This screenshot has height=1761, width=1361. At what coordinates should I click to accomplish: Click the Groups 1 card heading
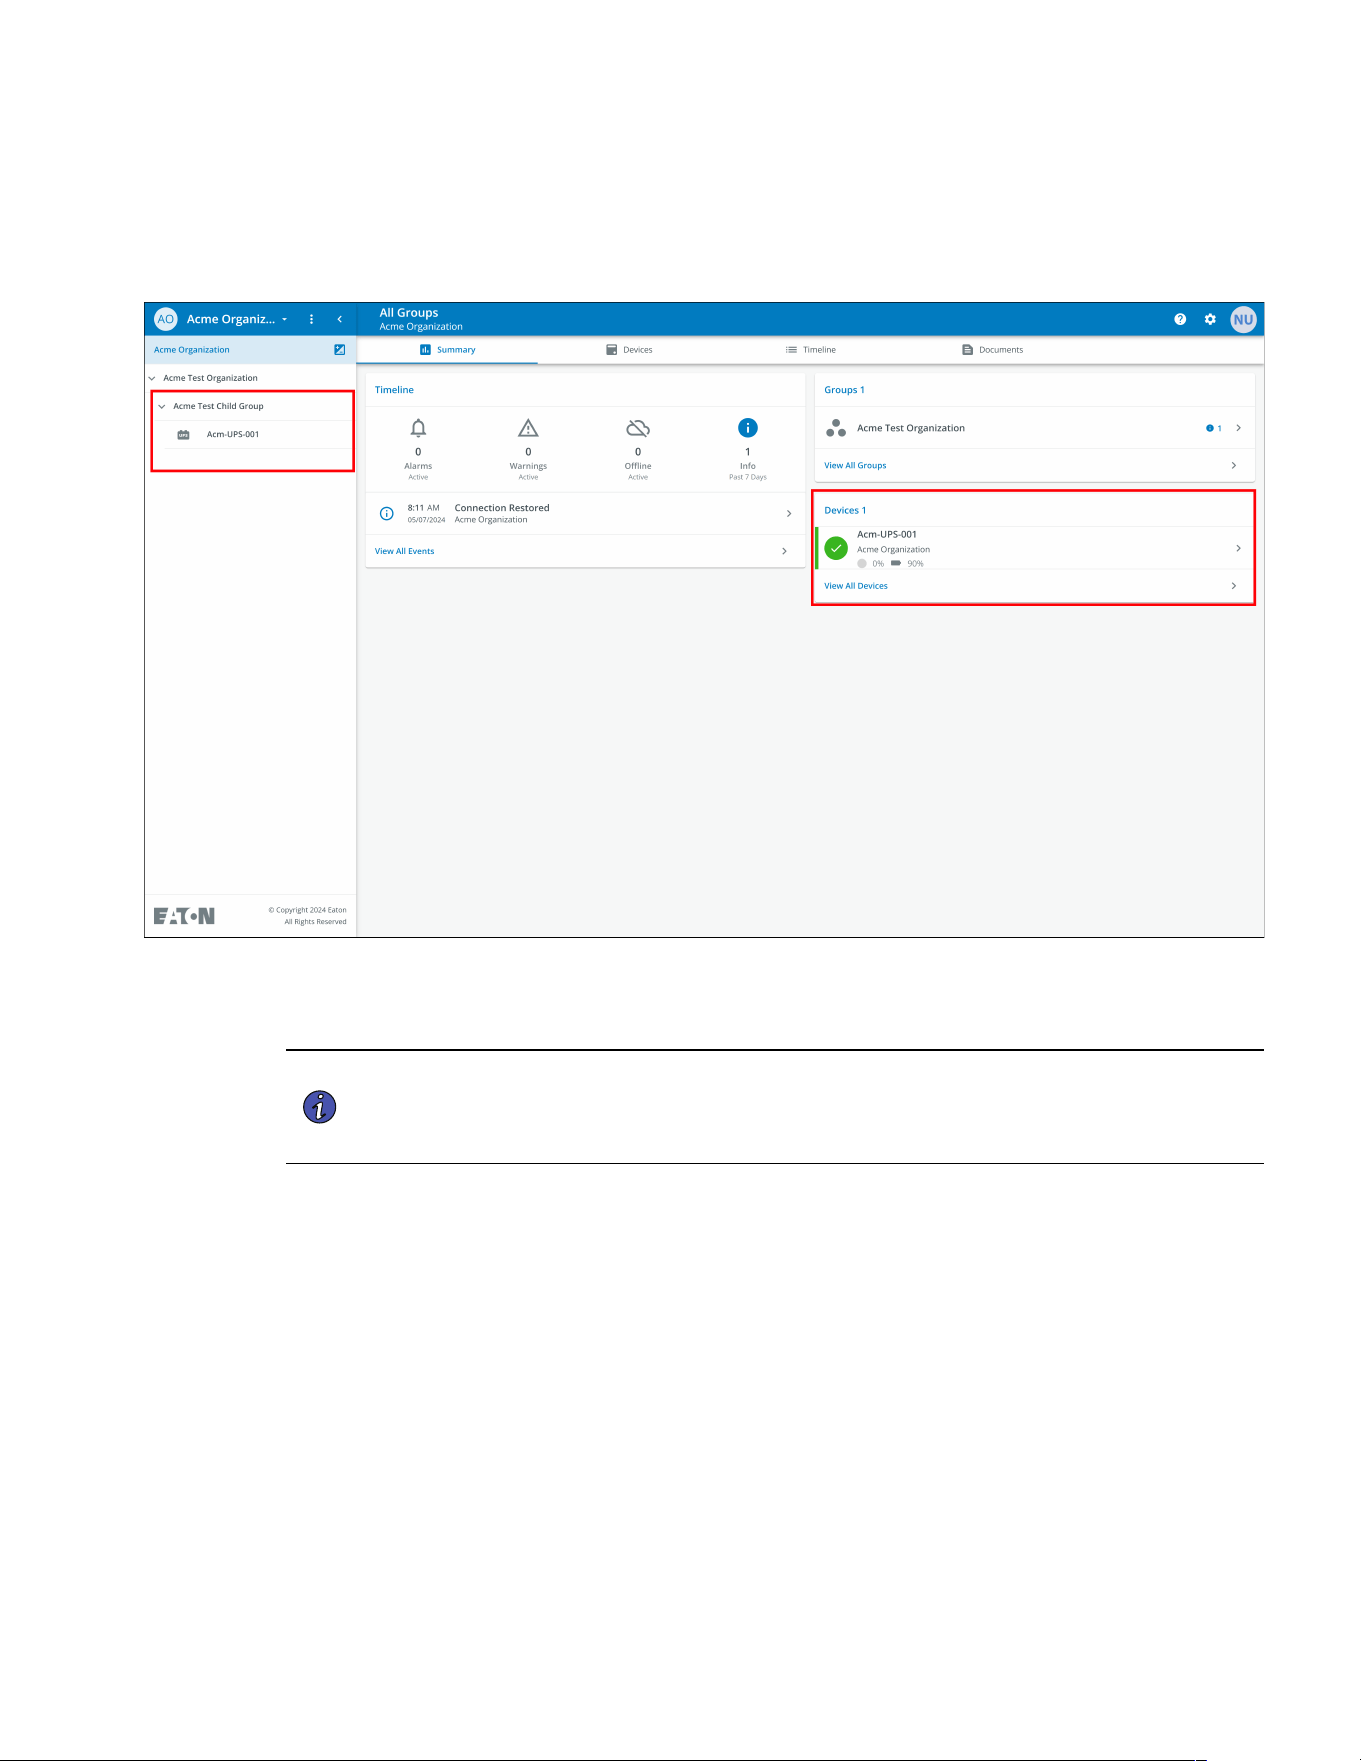pyautogui.click(x=844, y=390)
